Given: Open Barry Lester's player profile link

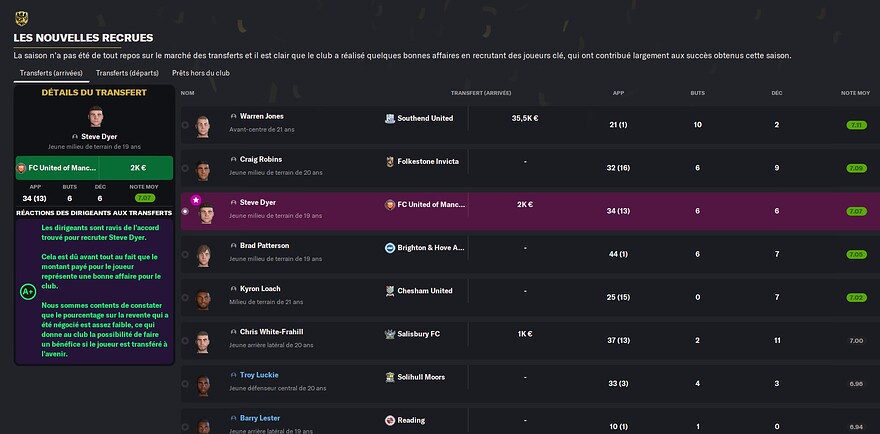Looking at the screenshot, I should [x=260, y=418].
